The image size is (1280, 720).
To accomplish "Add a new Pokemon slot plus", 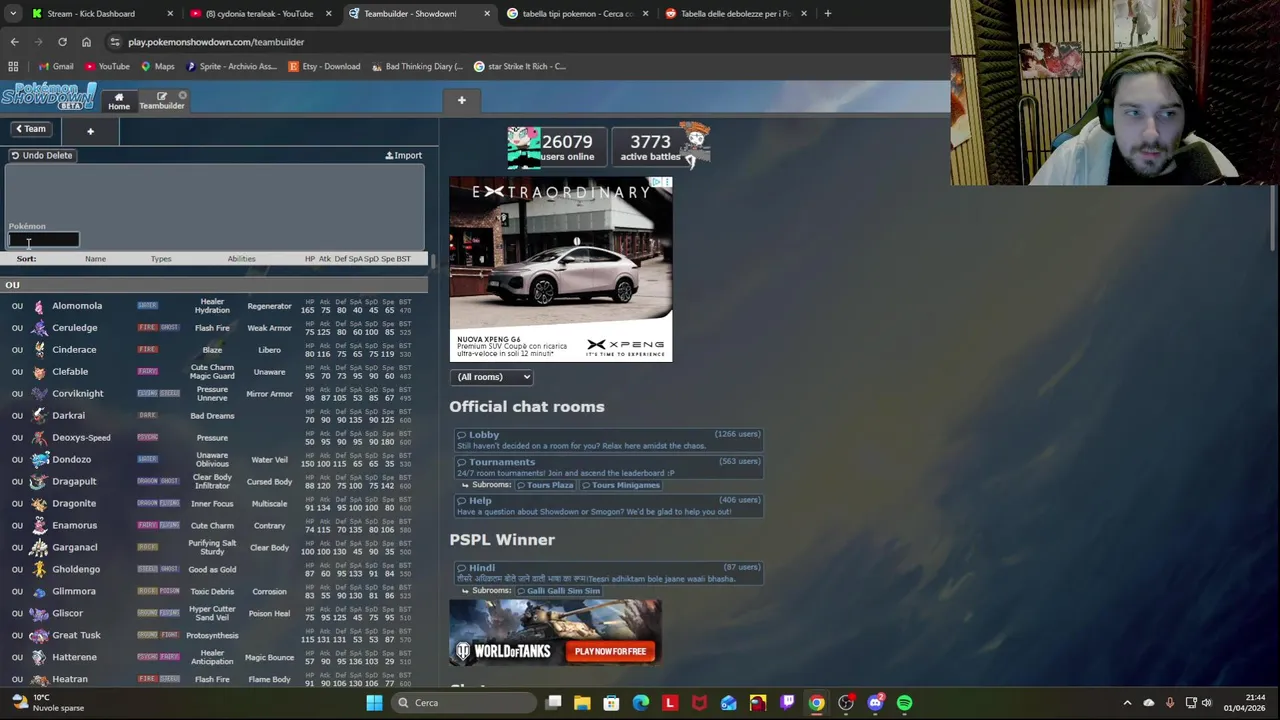I will coord(90,131).
